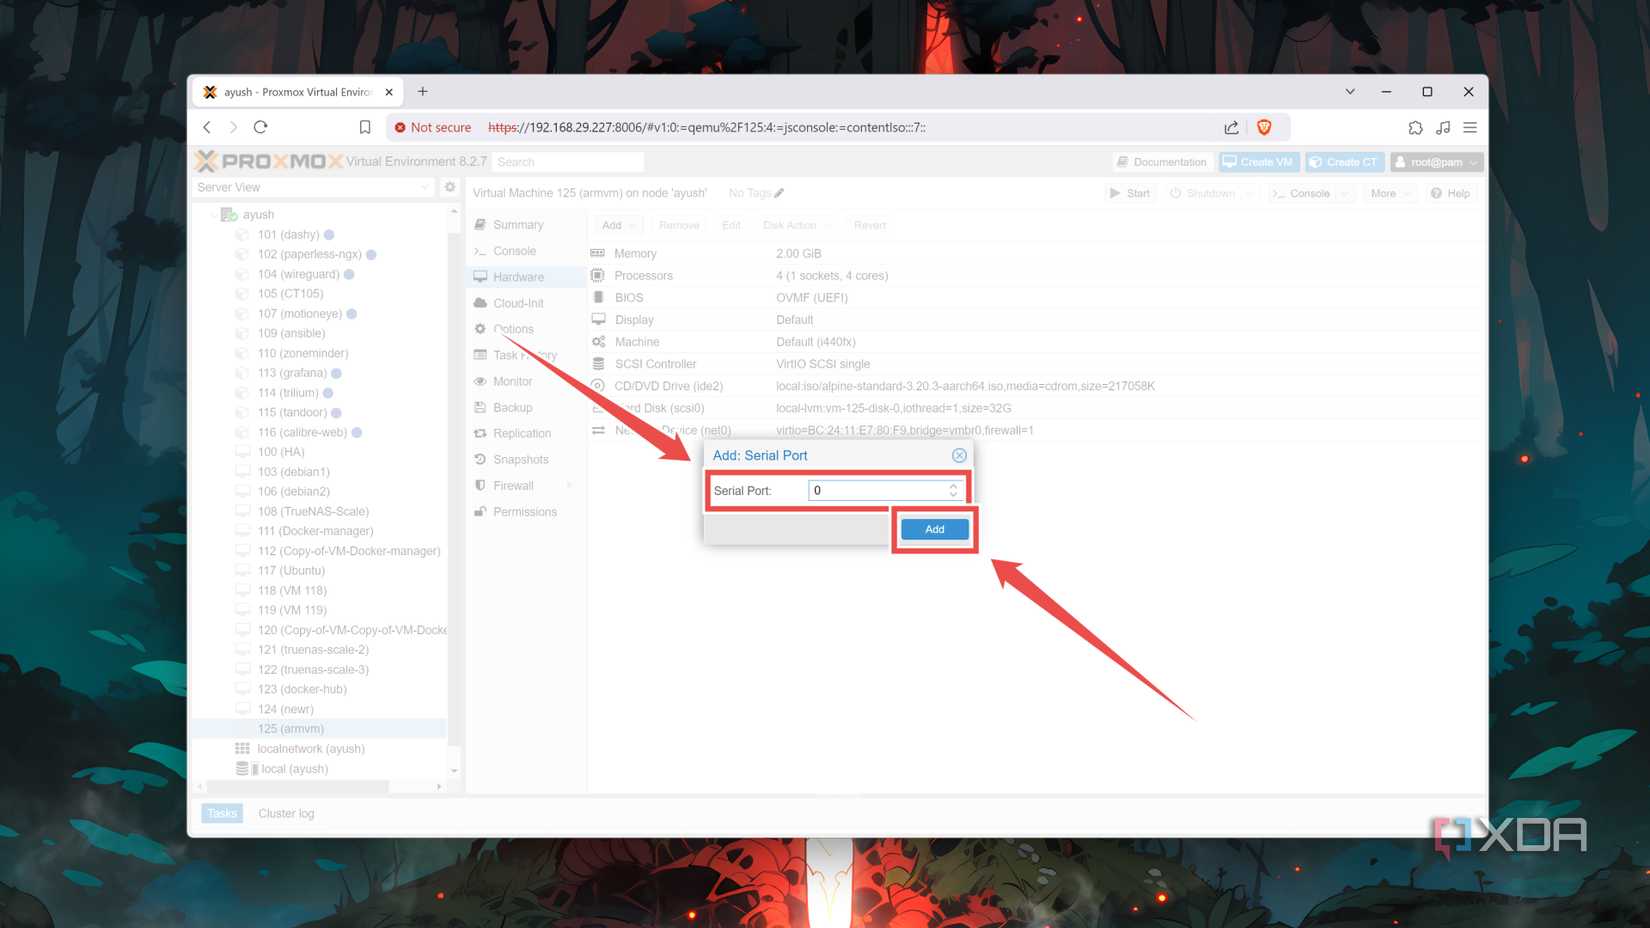This screenshot has width=1650, height=928.
Task: Start the virtual machine
Action: pyautogui.click(x=1130, y=193)
